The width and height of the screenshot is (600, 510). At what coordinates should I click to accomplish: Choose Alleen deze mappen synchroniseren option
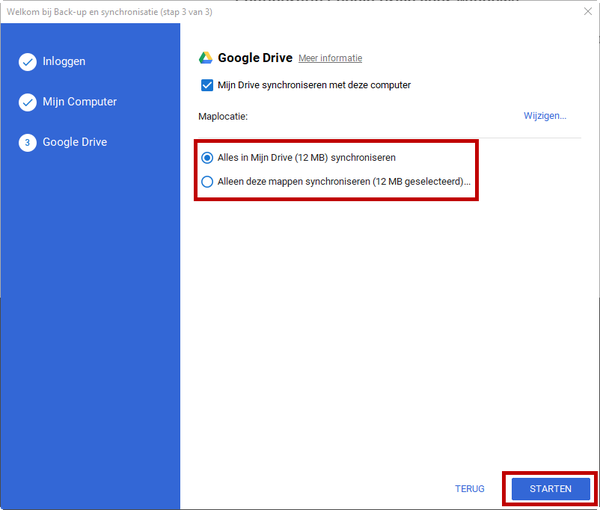tap(207, 182)
